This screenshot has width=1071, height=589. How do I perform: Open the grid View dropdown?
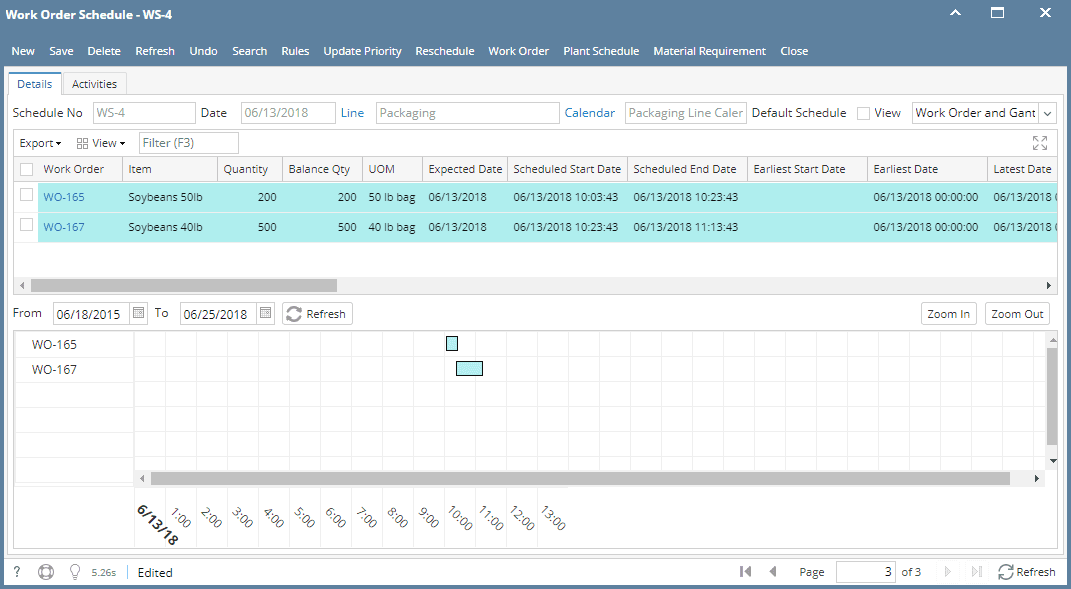pos(101,143)
